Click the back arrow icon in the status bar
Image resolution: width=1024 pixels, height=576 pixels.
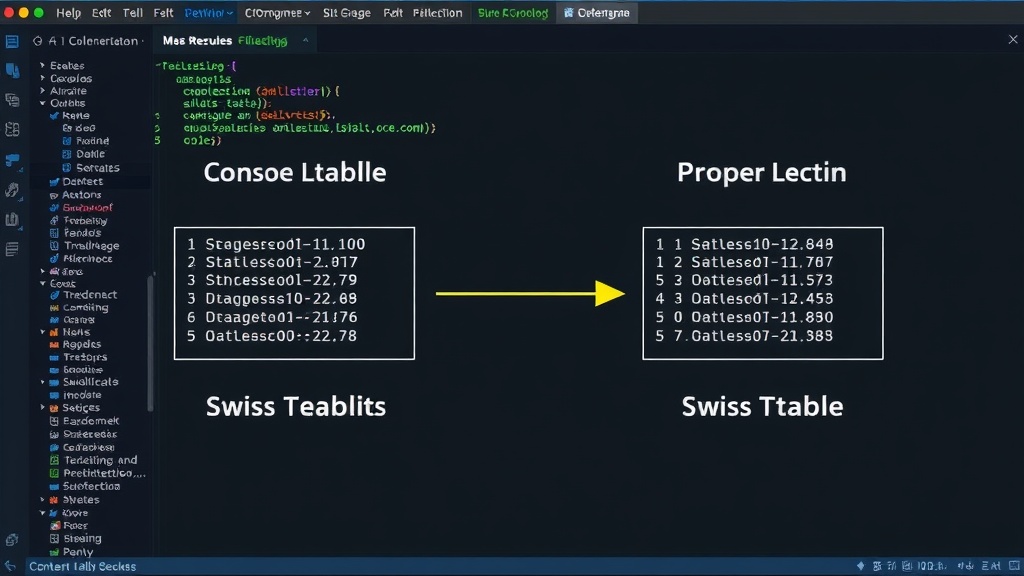(x=10, y=566)
